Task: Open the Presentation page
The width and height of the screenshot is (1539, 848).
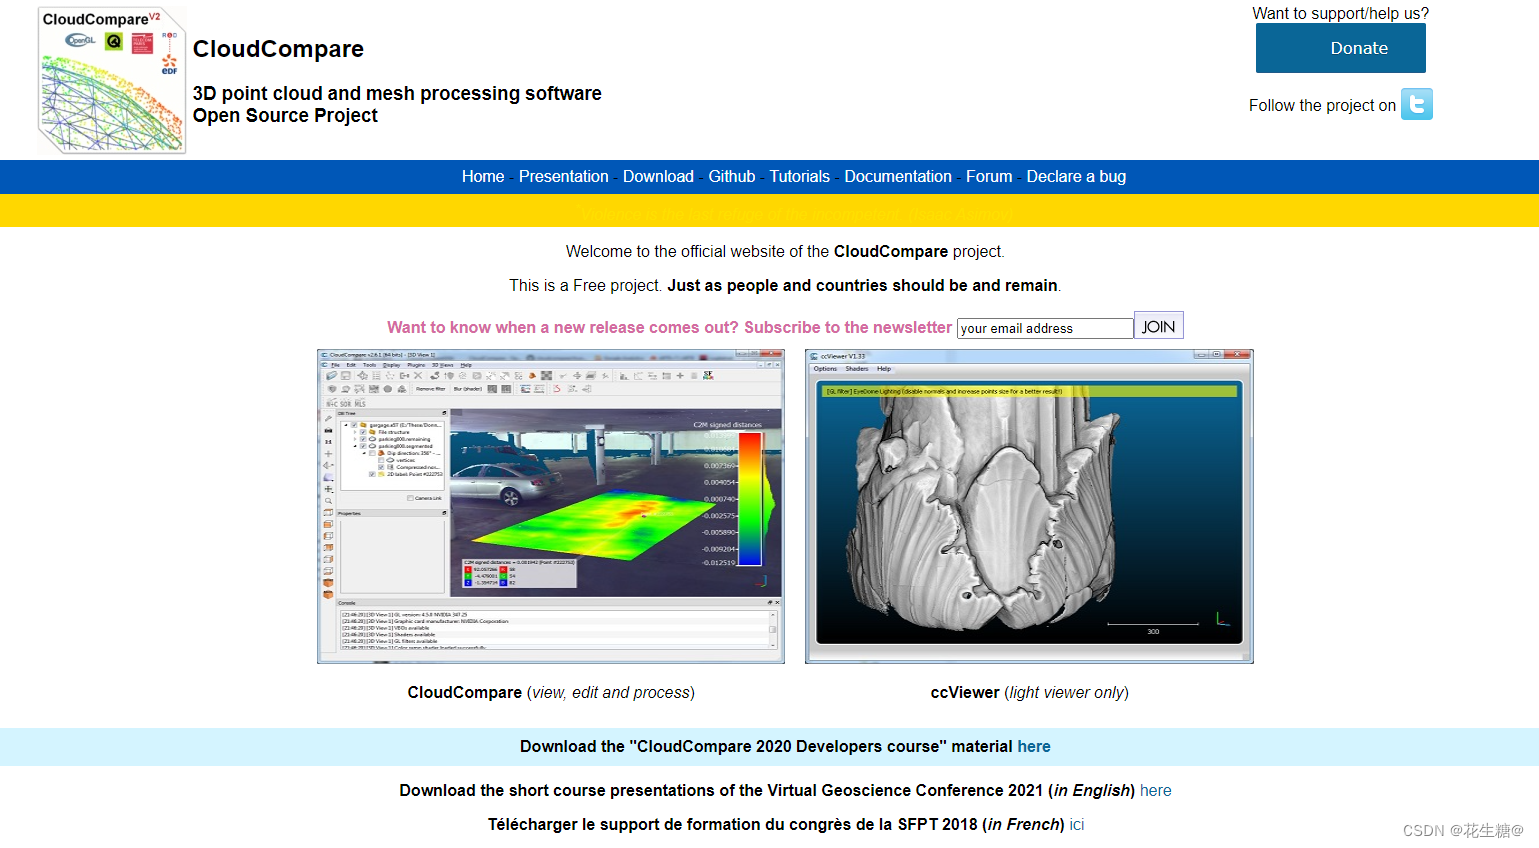Action: point(563,176)
